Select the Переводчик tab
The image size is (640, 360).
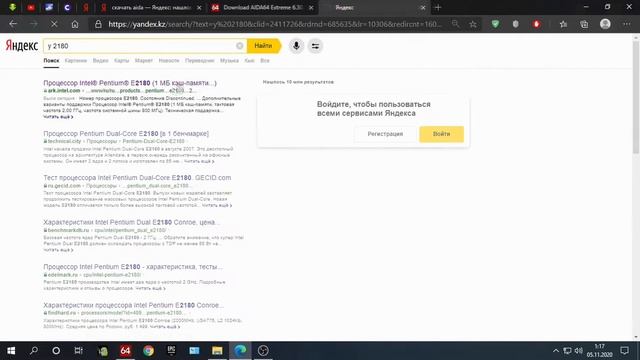point(200,60)
